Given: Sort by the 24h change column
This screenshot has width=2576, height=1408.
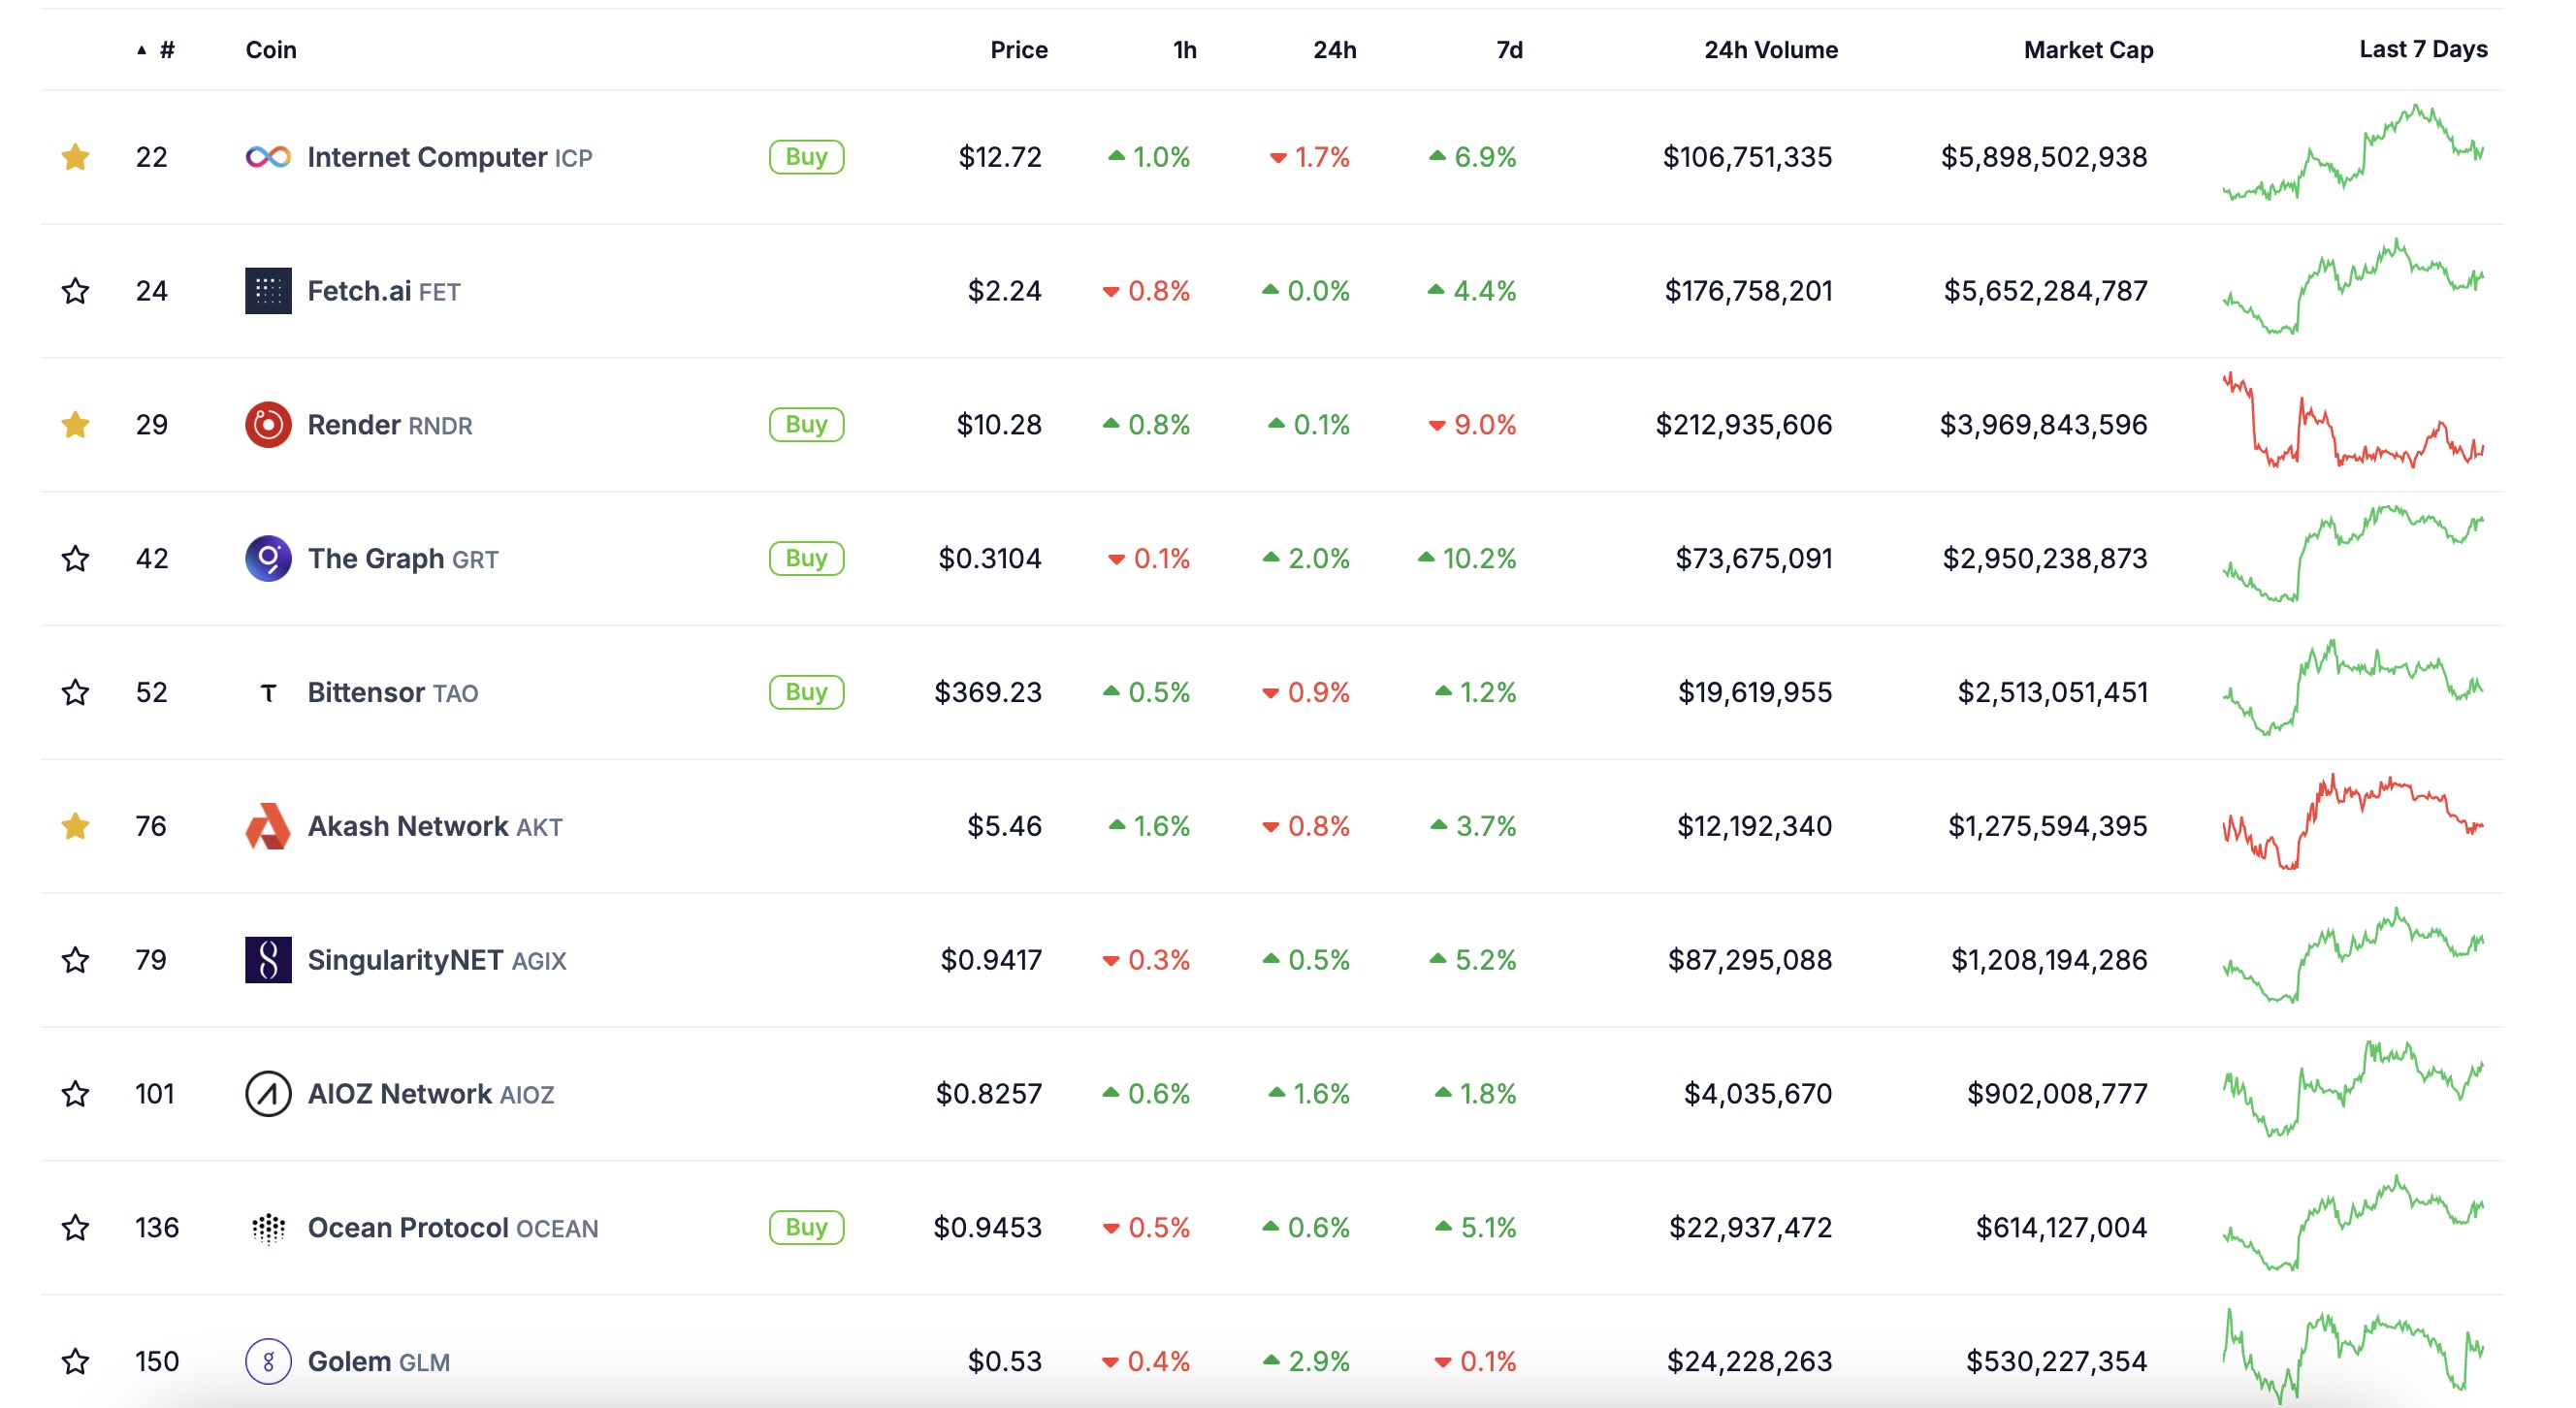Looking at the screenshot, I should pyautogui.click(x=1334, y=50).
